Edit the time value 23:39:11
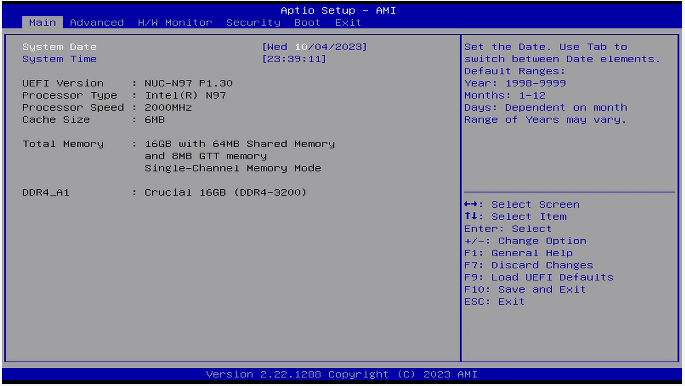This screenshot has height=386, width=685. point(294,59)
